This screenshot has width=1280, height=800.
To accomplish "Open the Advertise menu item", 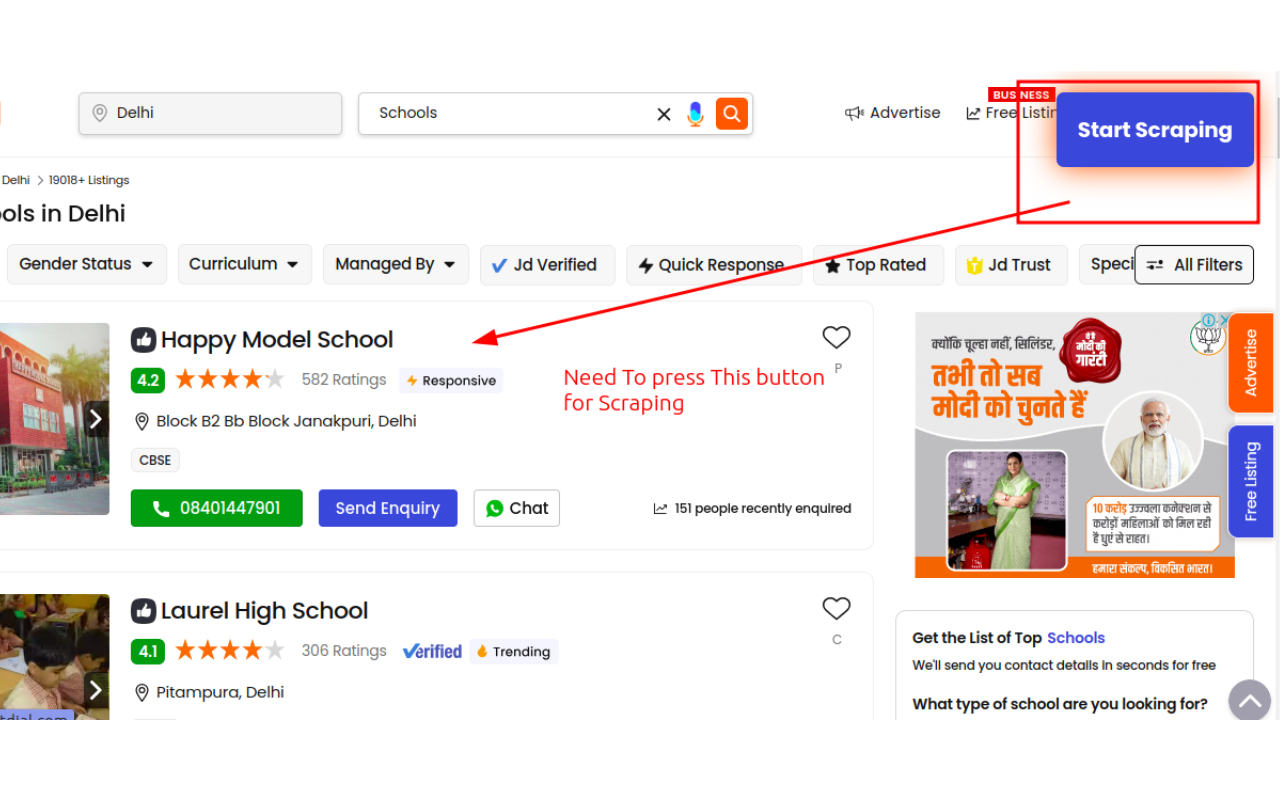I will tap(893, 113).
